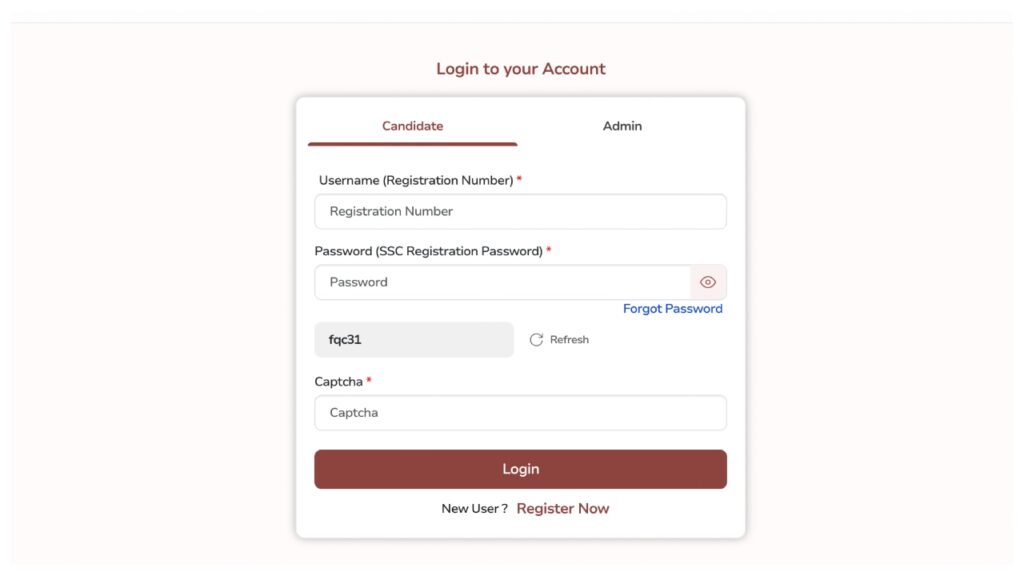
Task: Click inside the Password field
Action: point(500,282)
